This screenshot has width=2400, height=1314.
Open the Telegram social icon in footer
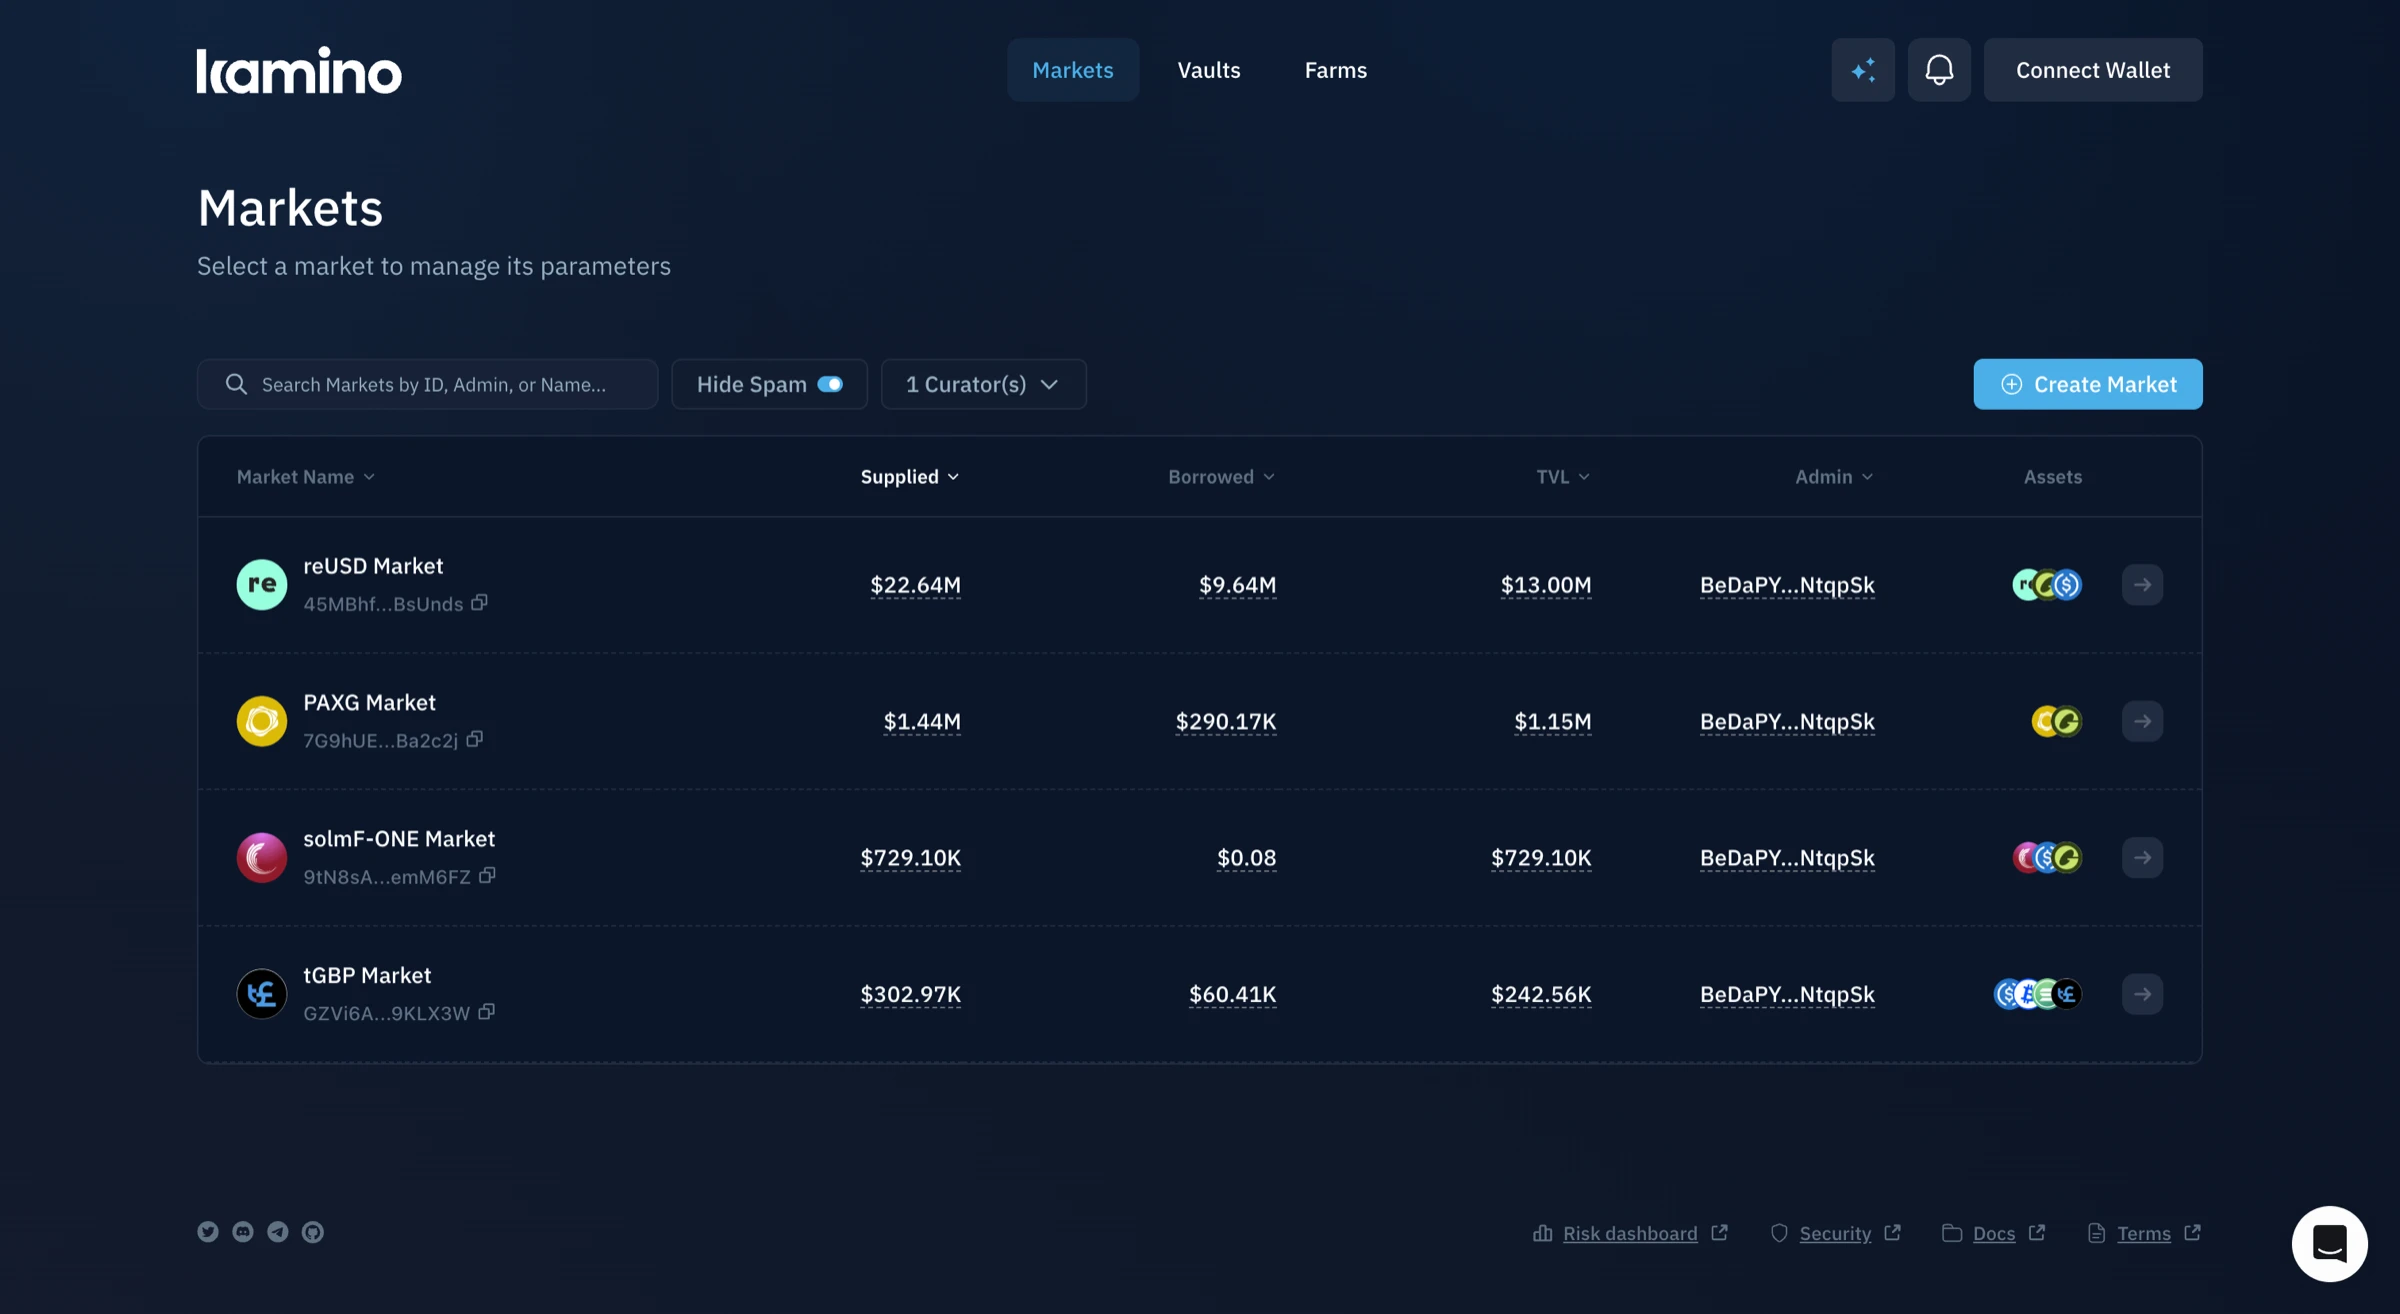[278, 1232]
